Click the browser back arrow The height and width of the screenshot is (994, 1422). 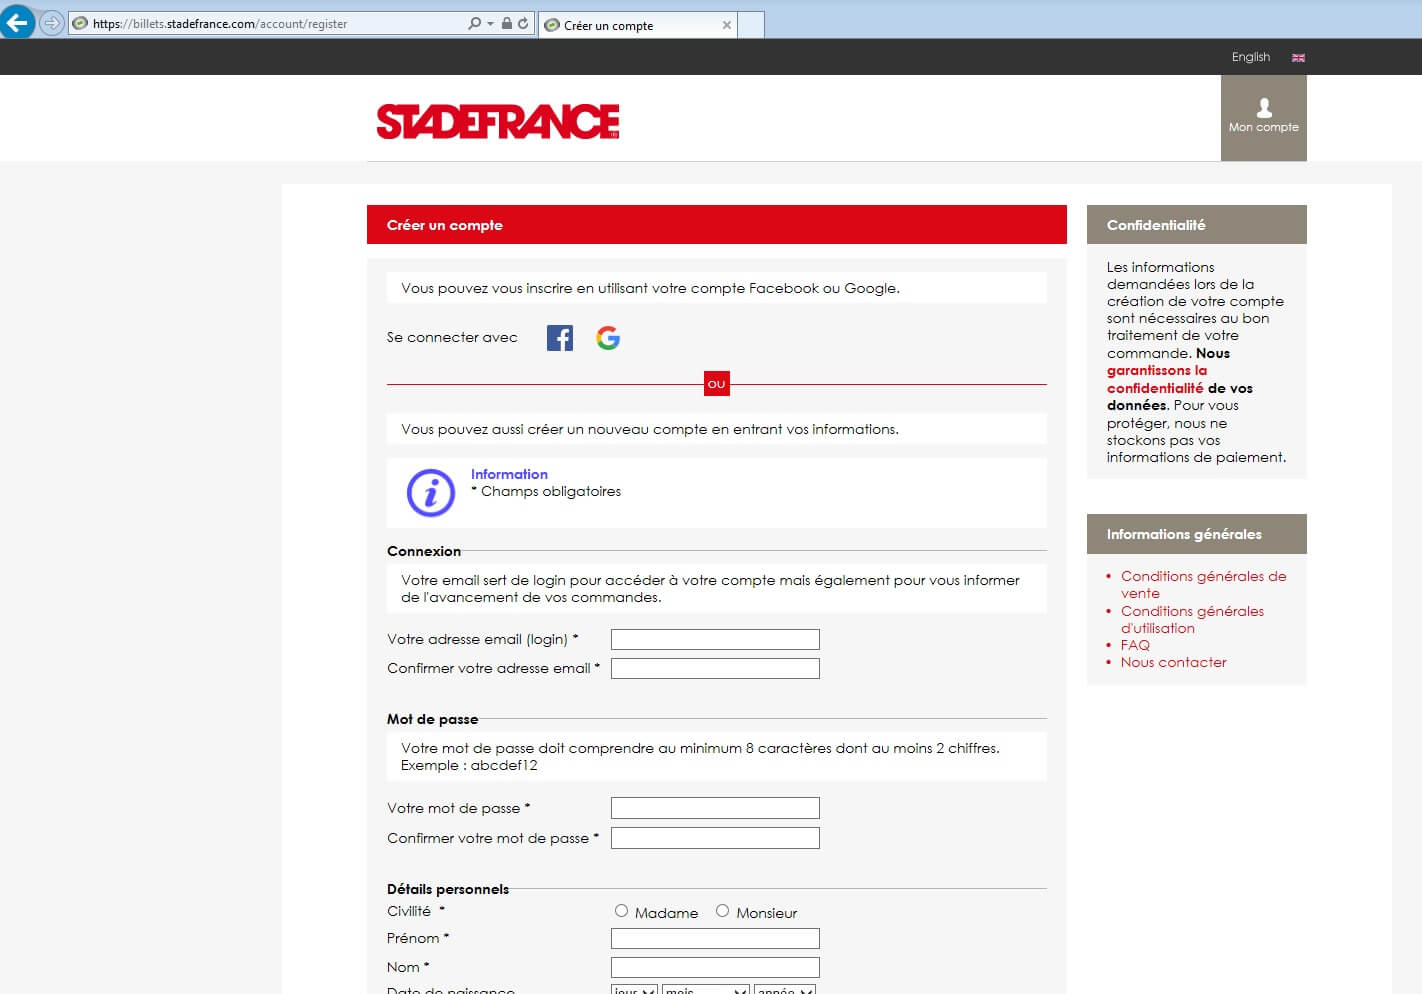[17, 22]
